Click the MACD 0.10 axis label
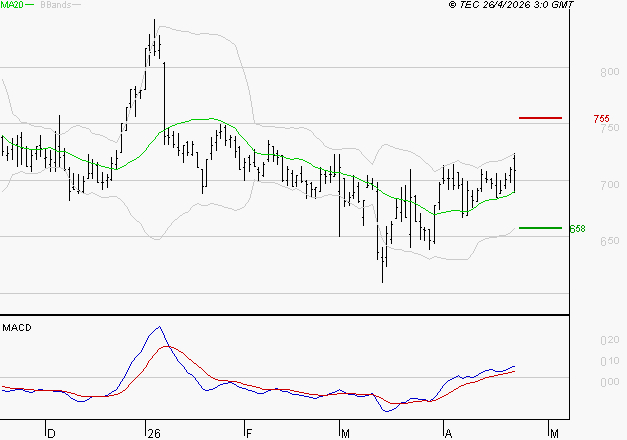This screenshot has height=440, width=627. 610,361
